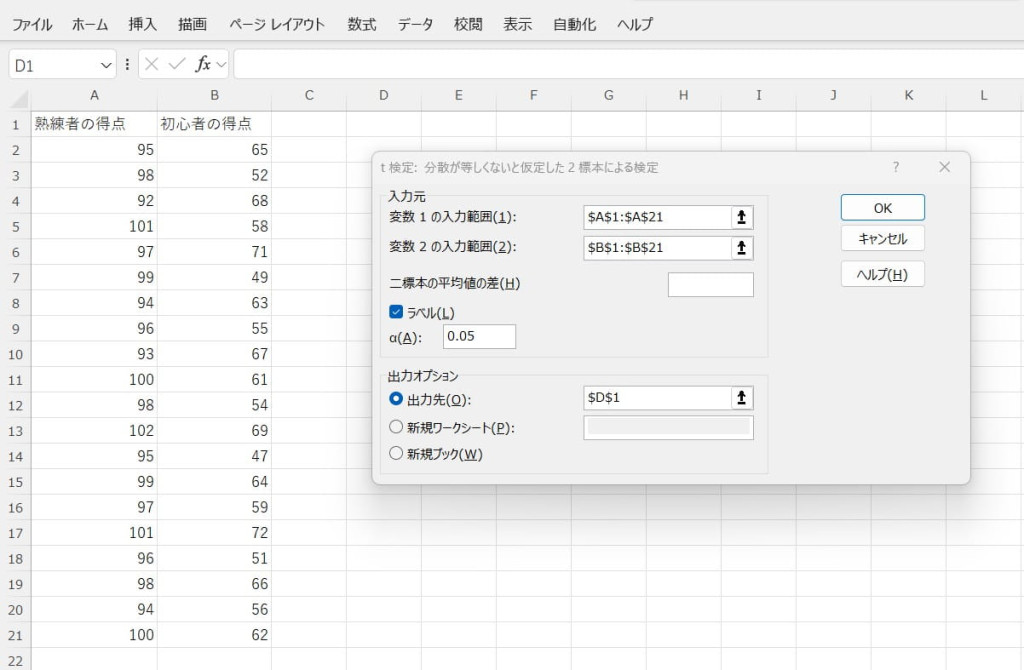Screen dimensions: 1024x670
Task: Click the formula bar cancel X icon
Action: pyautogui.click(x=152, y=64)
